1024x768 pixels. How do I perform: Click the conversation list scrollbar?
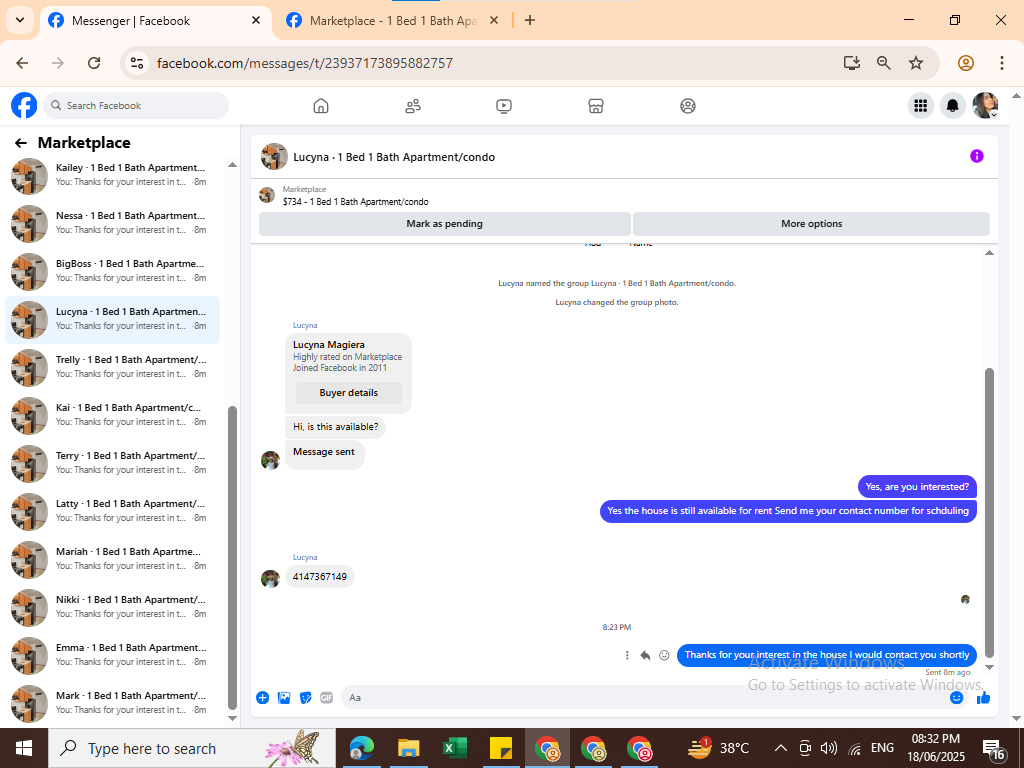click(x=232, y=558)
